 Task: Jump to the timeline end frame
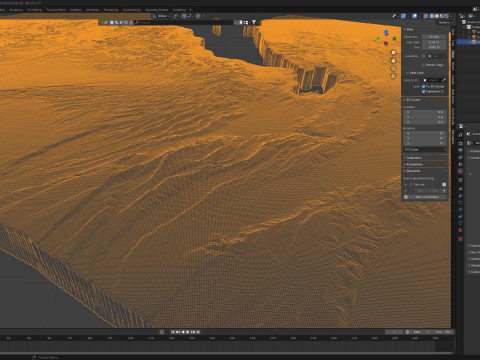click(198, 332)
